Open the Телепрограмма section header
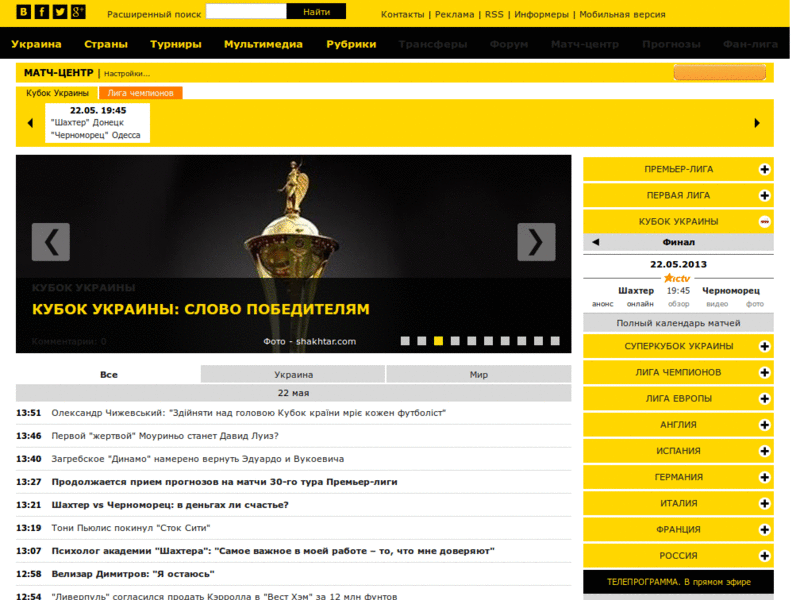This screenshot has width=800, height=600. [678, 582]
